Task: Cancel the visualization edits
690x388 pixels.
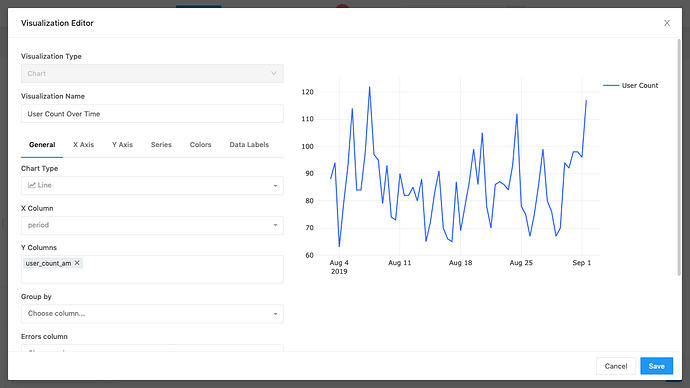Action: tap(616, 366)
